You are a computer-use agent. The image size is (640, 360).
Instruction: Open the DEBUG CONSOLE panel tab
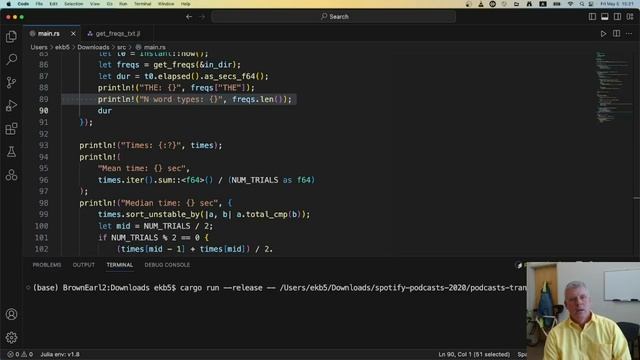tap(167, 265)
